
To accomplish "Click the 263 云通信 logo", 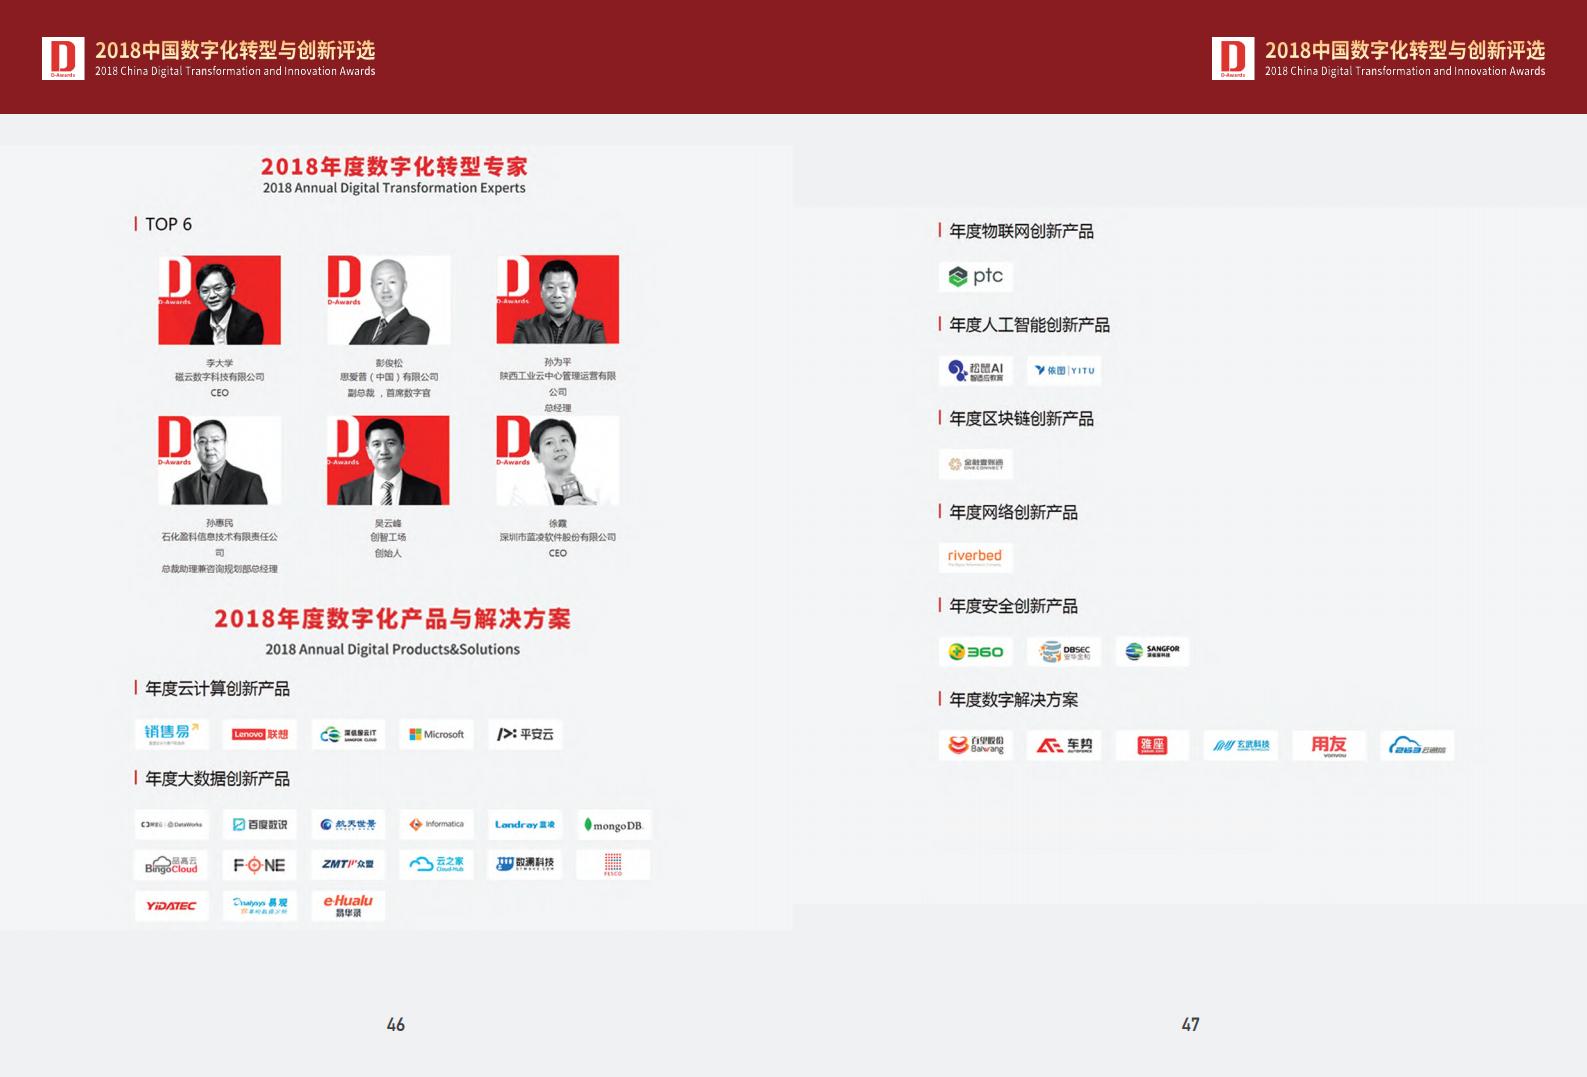I will click(x=1417, y=746).
